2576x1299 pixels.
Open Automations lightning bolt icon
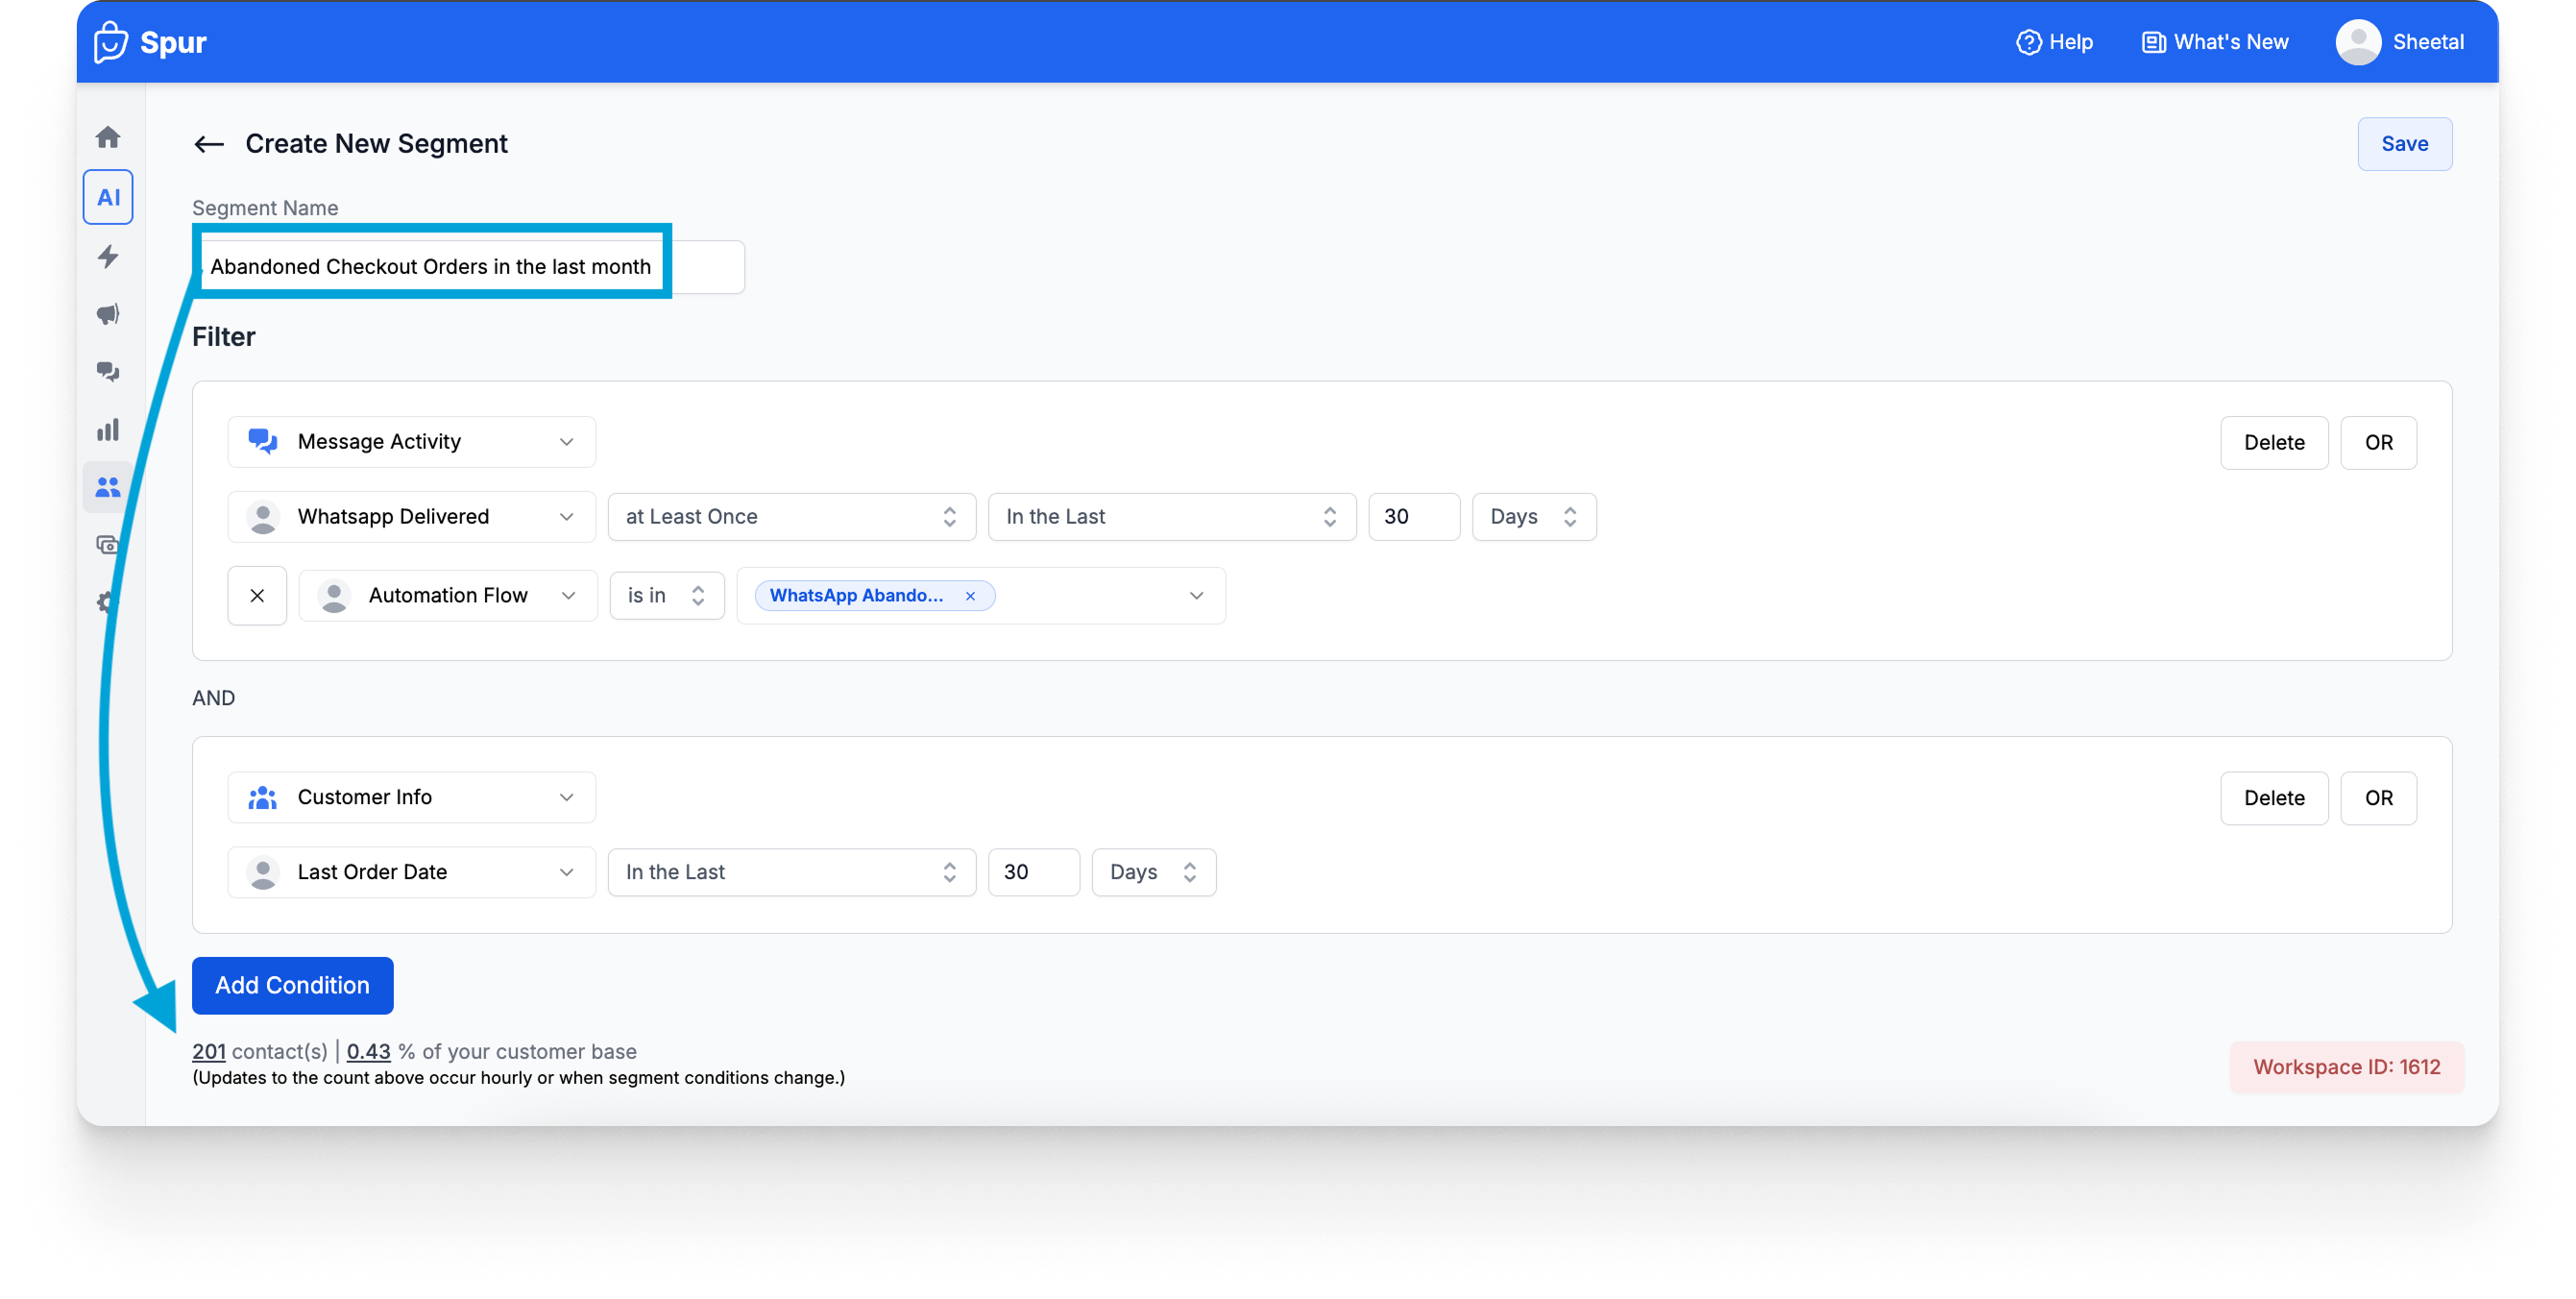pos(108,256)
